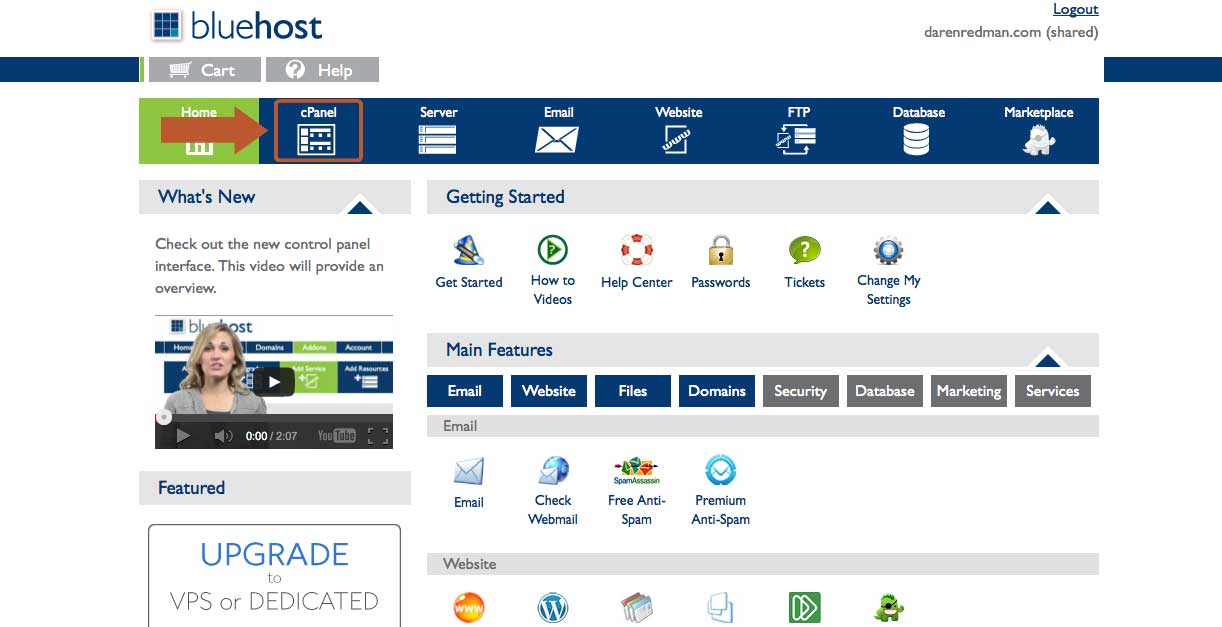The height and width of the screenshot is (627, 1222).
Task: Open the Help Center lifebuoy icon
Action: (x=637, y=249)
